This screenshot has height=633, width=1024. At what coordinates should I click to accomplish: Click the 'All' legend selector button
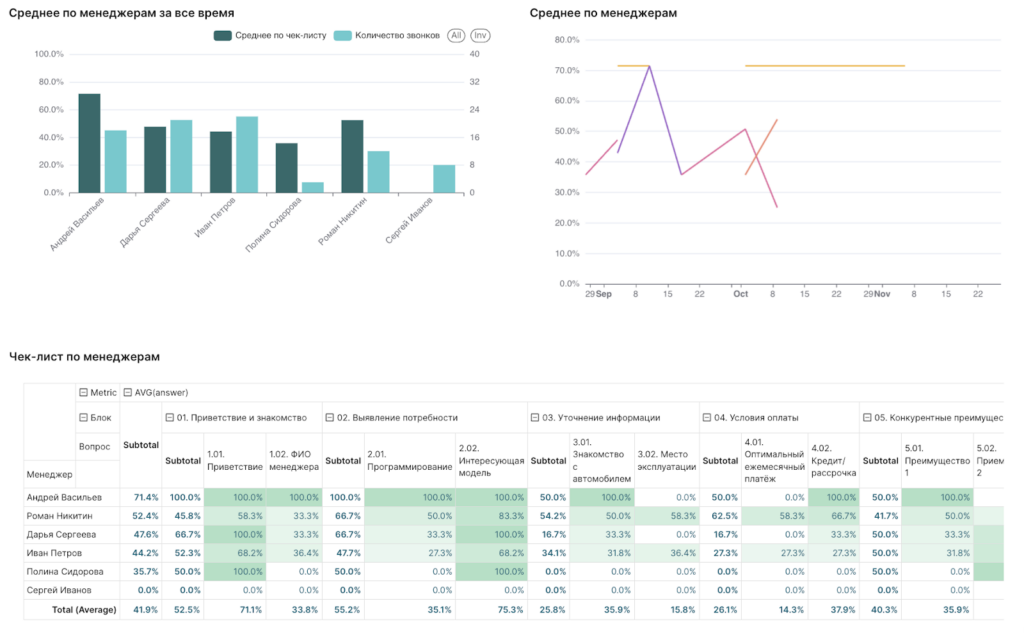(x=457, y=35)
